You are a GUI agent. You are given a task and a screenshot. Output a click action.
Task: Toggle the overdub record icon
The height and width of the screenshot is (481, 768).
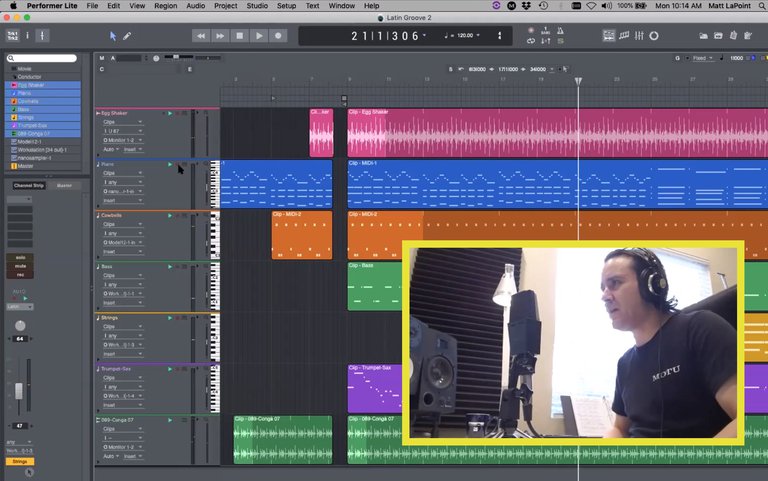[x=531, y=30]
